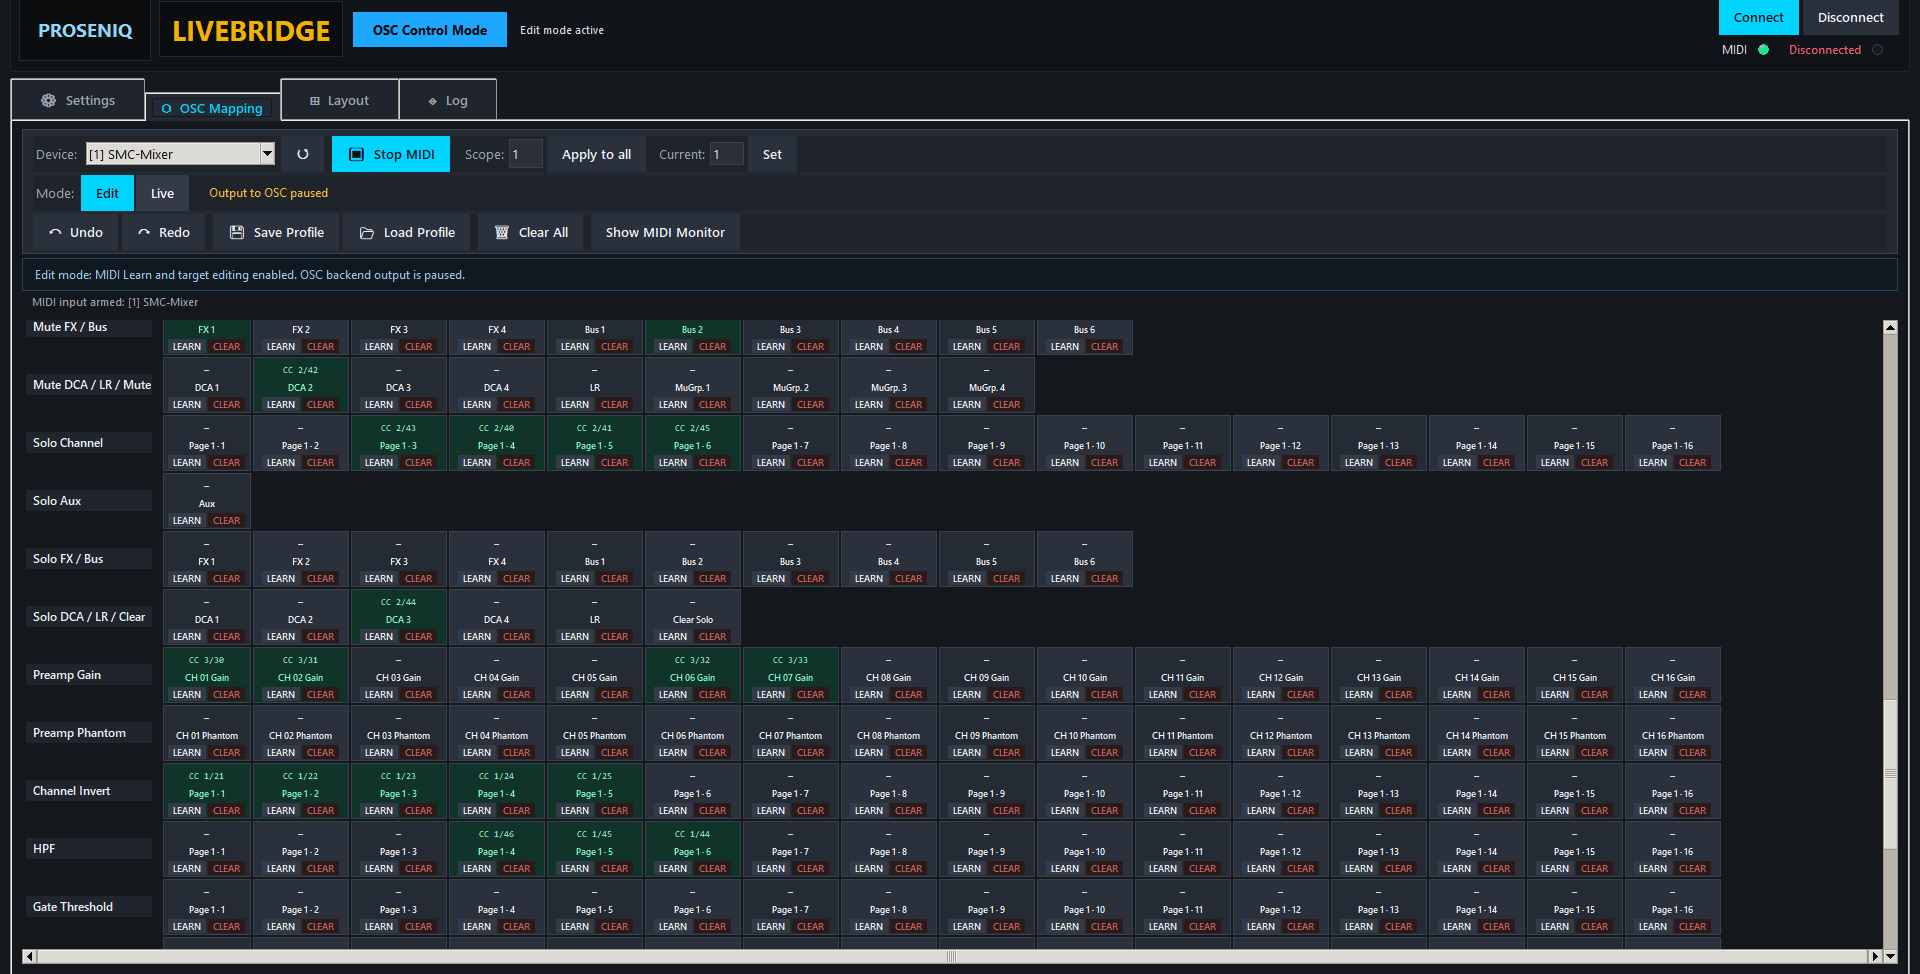Click the 'Output to OSC paused' text
The width and height of the screenshot is (1920, 974).
(x=268, y=193)
